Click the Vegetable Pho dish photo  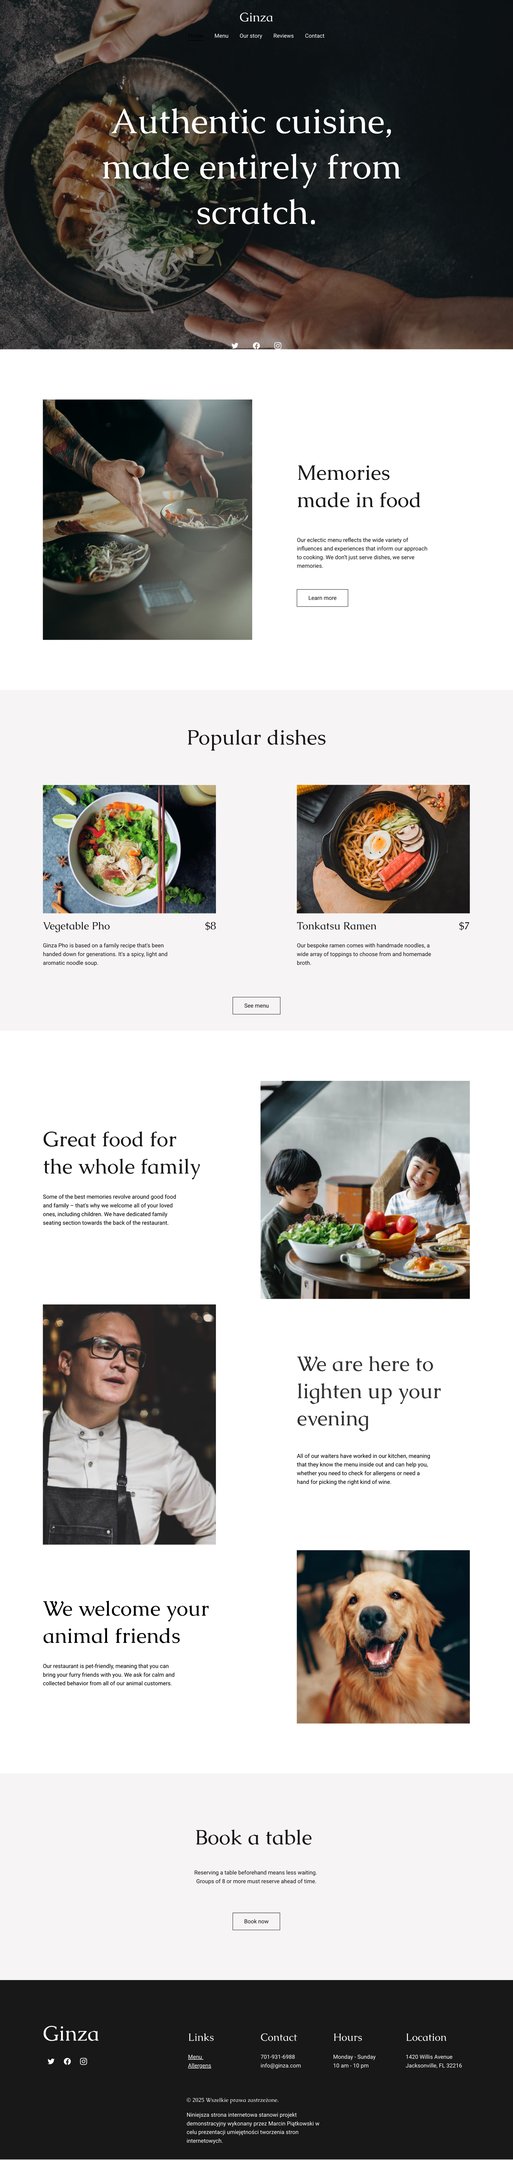click(x=129, y=849)
